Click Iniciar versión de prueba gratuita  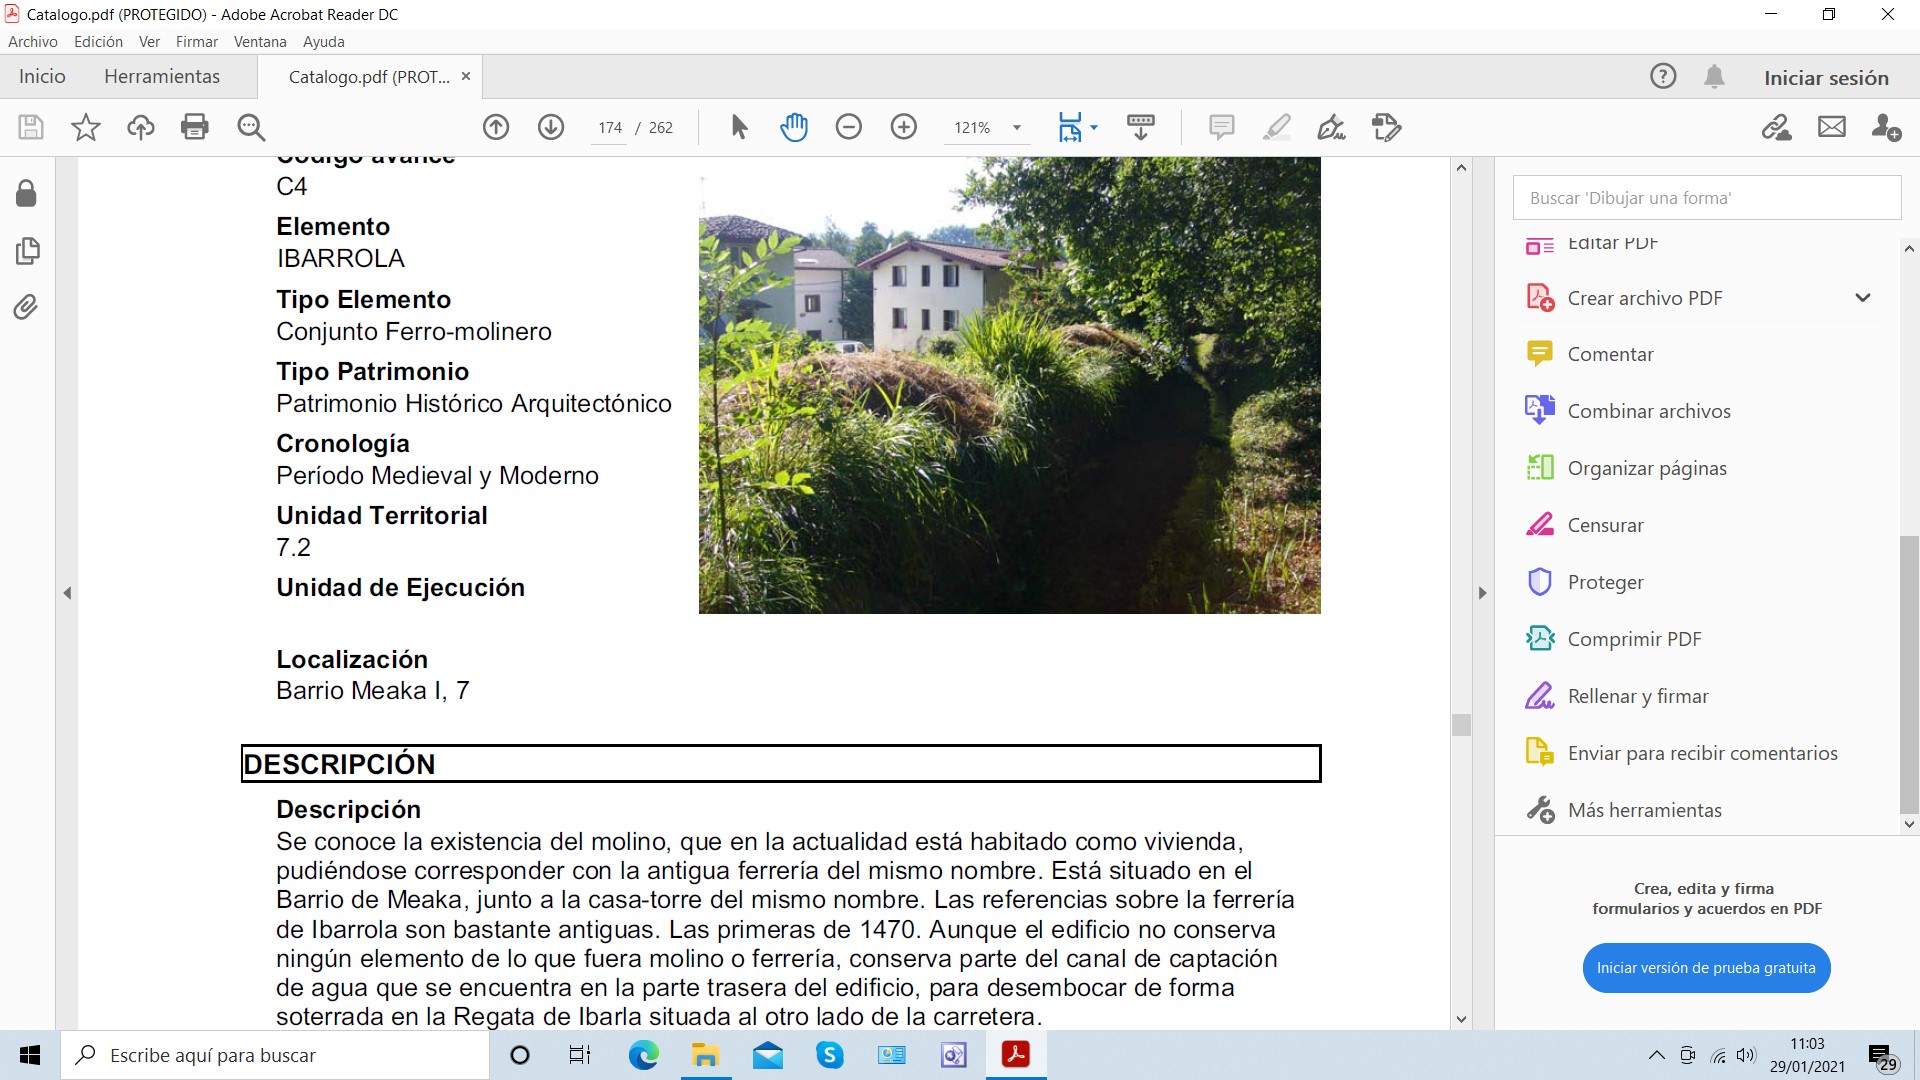click(x=1706, y=968)
